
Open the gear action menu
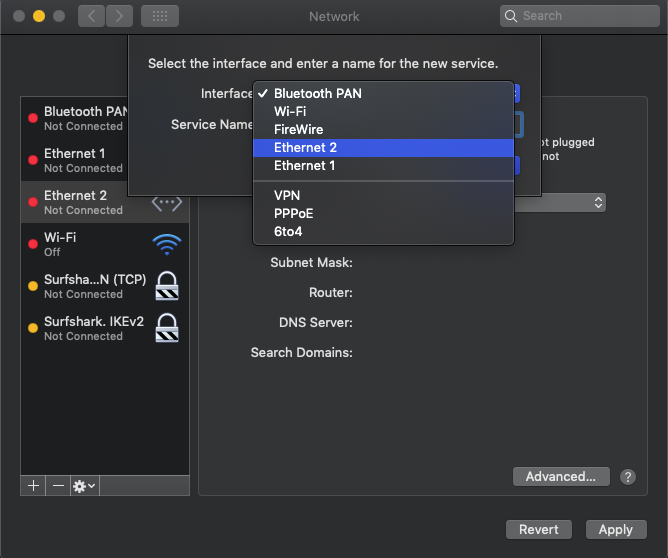(84, 485)
